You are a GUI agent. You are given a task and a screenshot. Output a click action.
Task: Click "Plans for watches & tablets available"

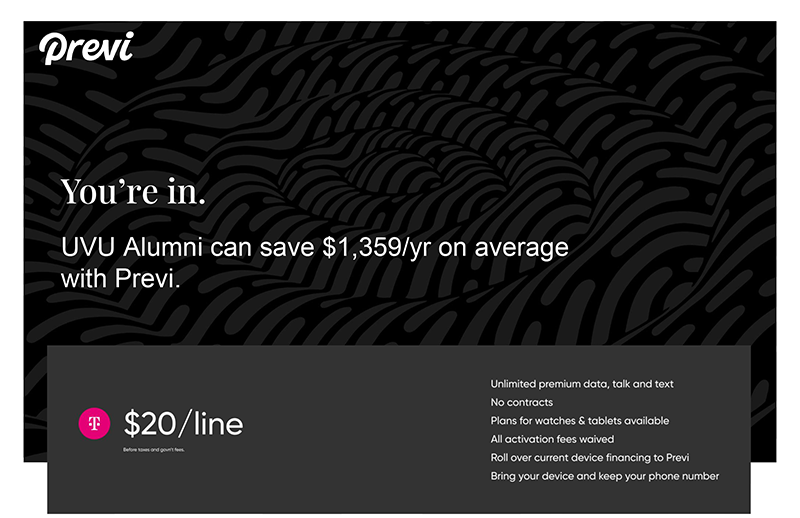coord(579,421)
